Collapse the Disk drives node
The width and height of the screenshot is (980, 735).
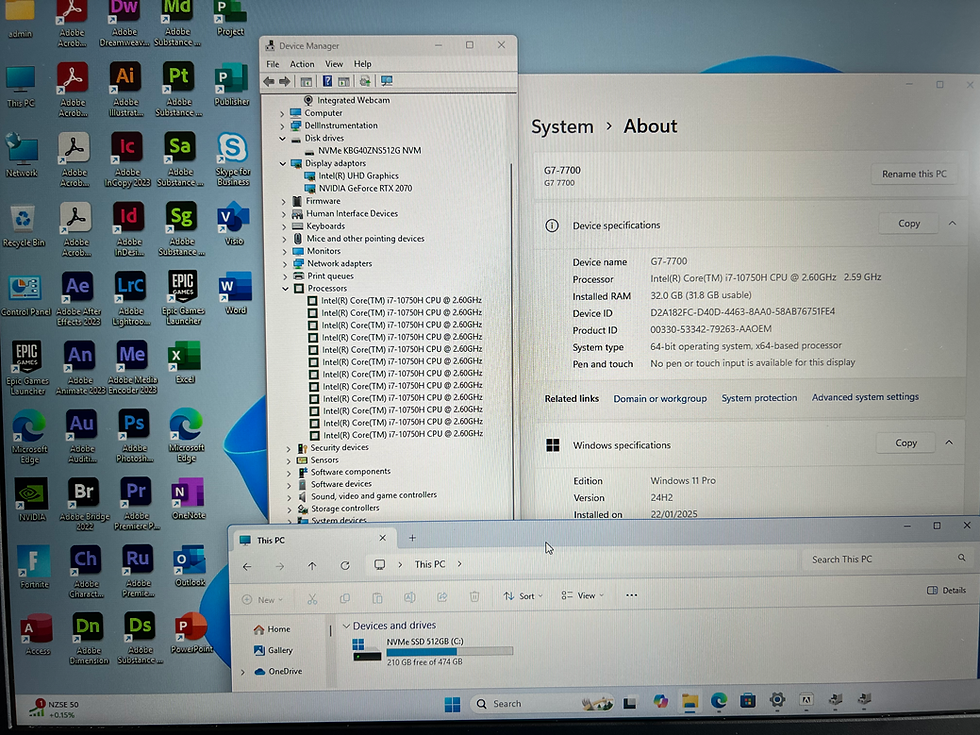click(282, 138)
